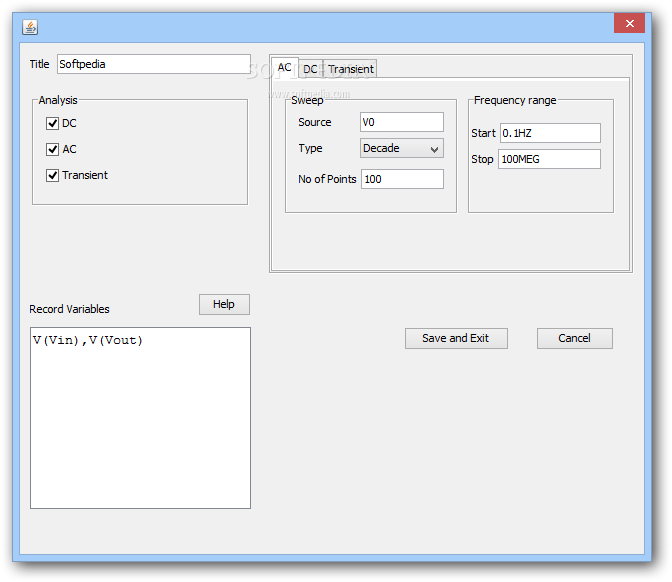Viewport: 672px width, 582px height.
Task: Click the 'Sweep' group label
Action: click(307, 101)
